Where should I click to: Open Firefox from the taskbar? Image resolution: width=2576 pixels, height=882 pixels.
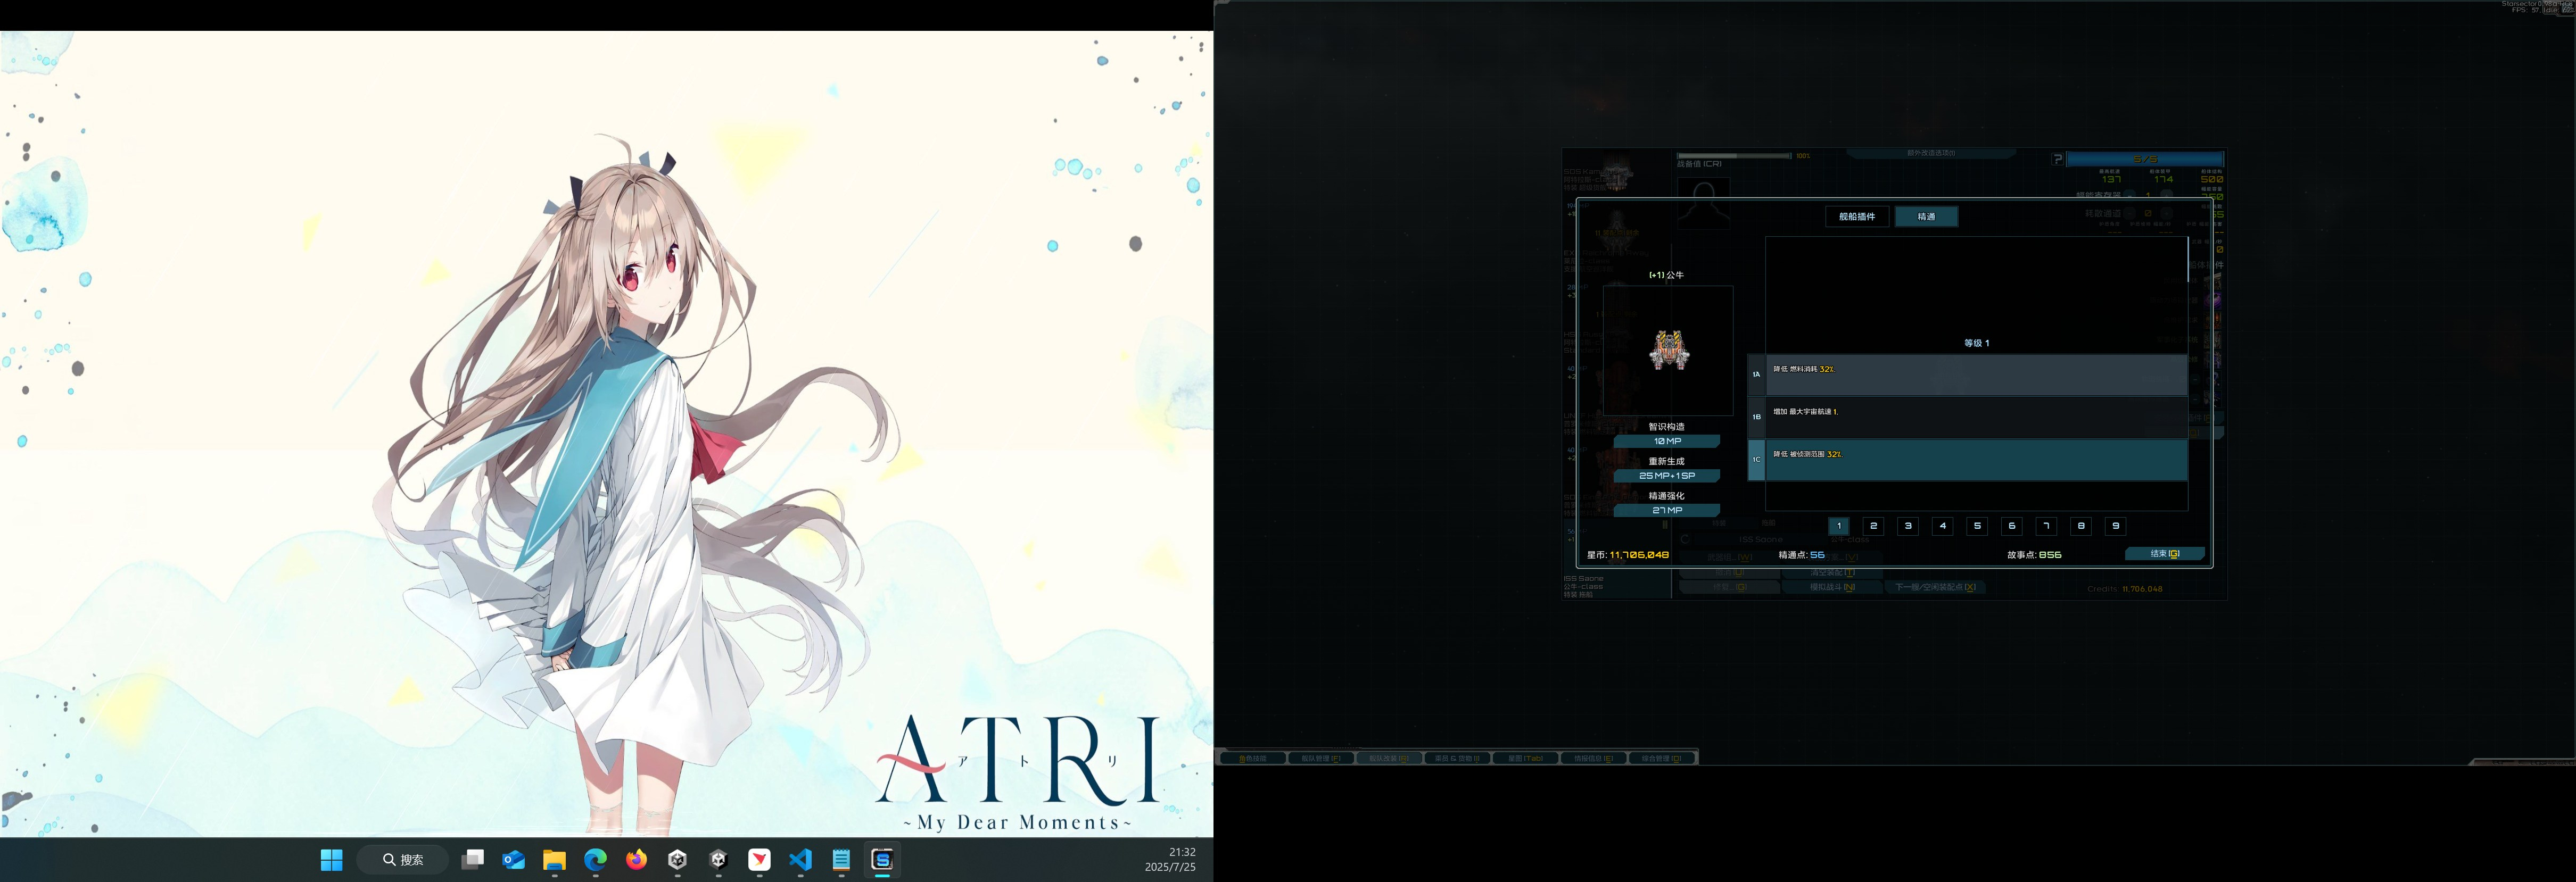point(636,859)
